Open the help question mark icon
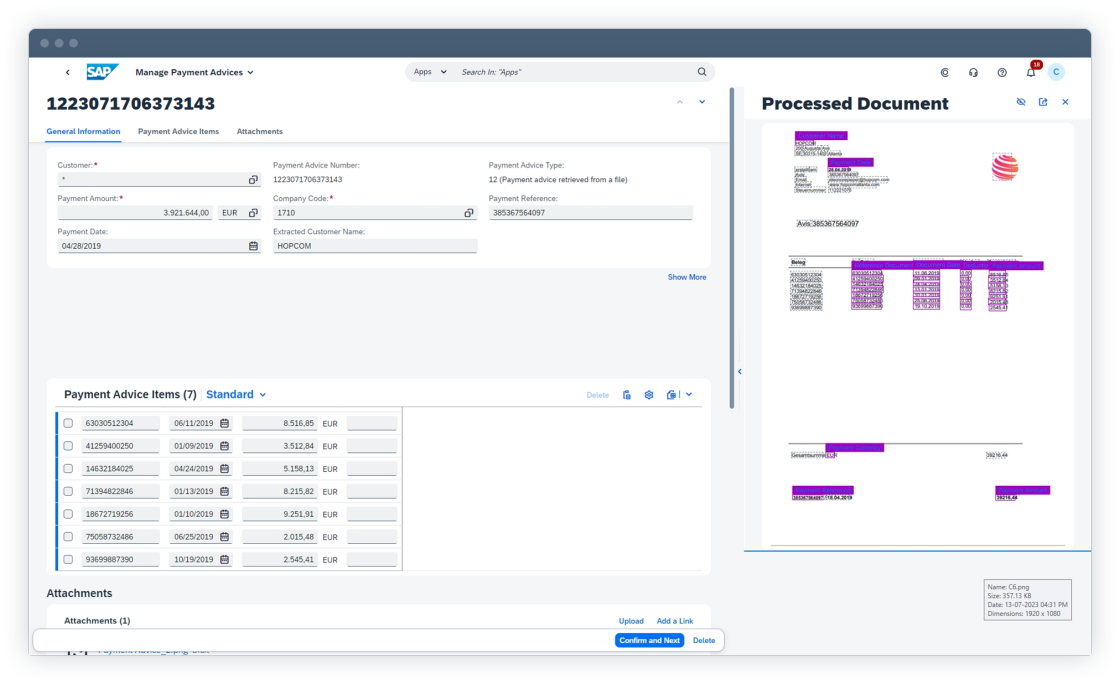 click(1002, 73)
